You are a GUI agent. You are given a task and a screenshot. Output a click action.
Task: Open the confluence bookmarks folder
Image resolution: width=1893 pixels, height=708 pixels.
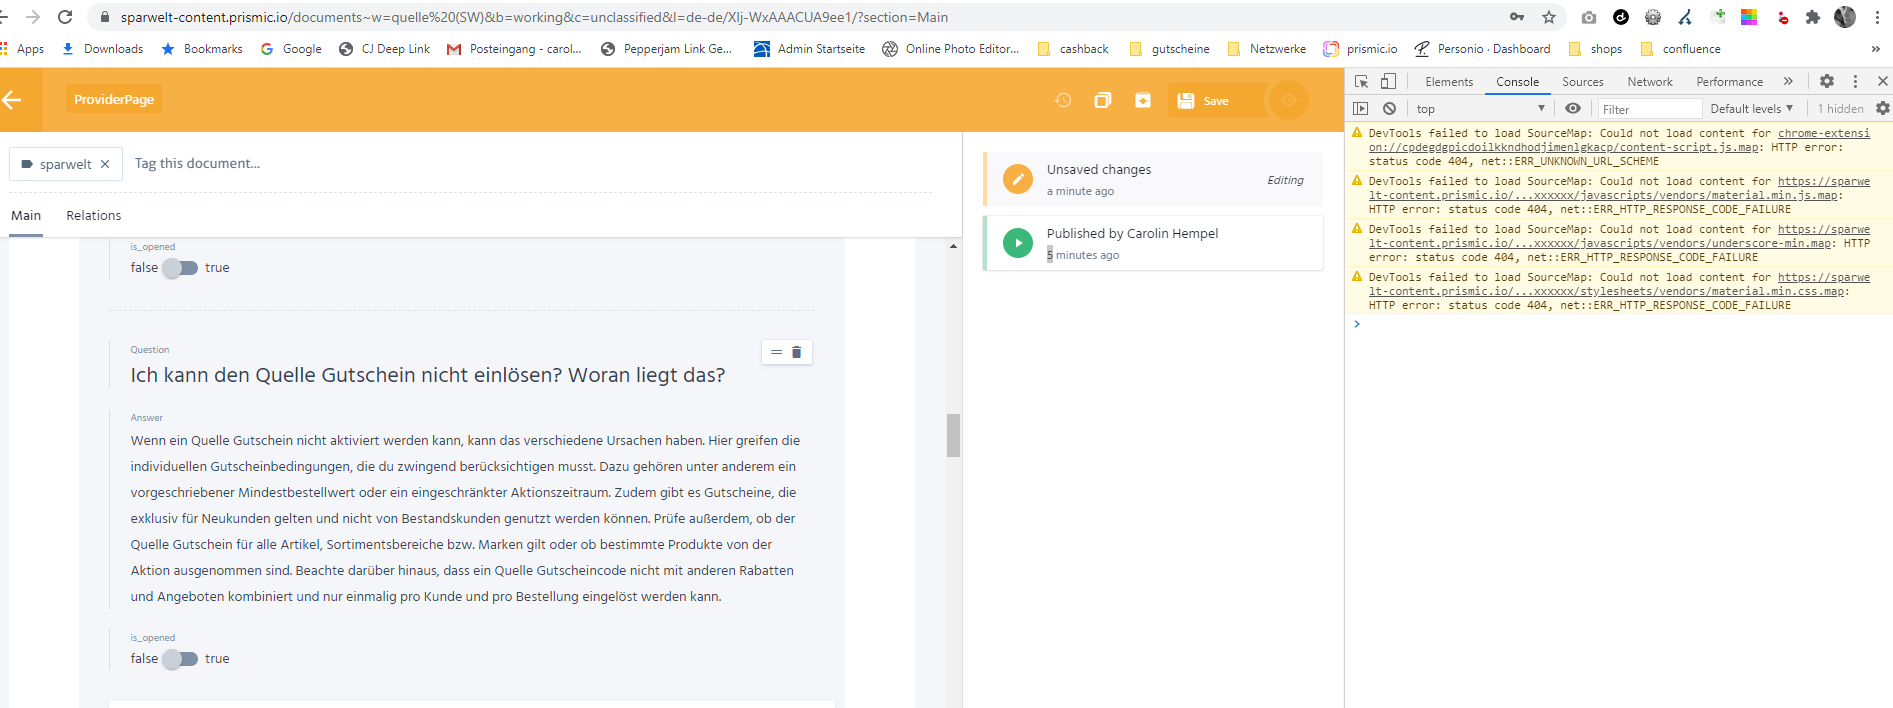coord(1680,49)
